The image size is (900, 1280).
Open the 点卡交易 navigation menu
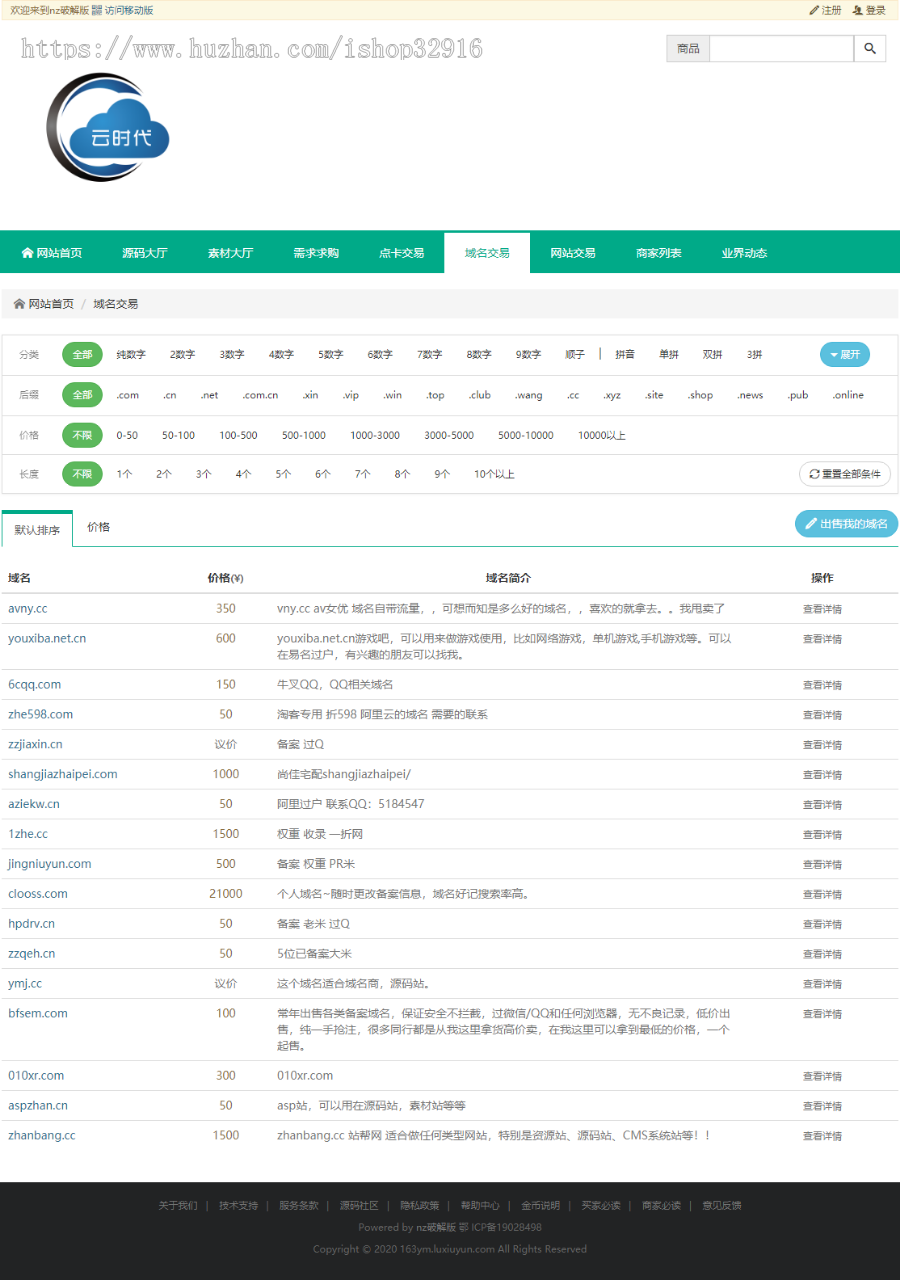[x=401, y=252]
